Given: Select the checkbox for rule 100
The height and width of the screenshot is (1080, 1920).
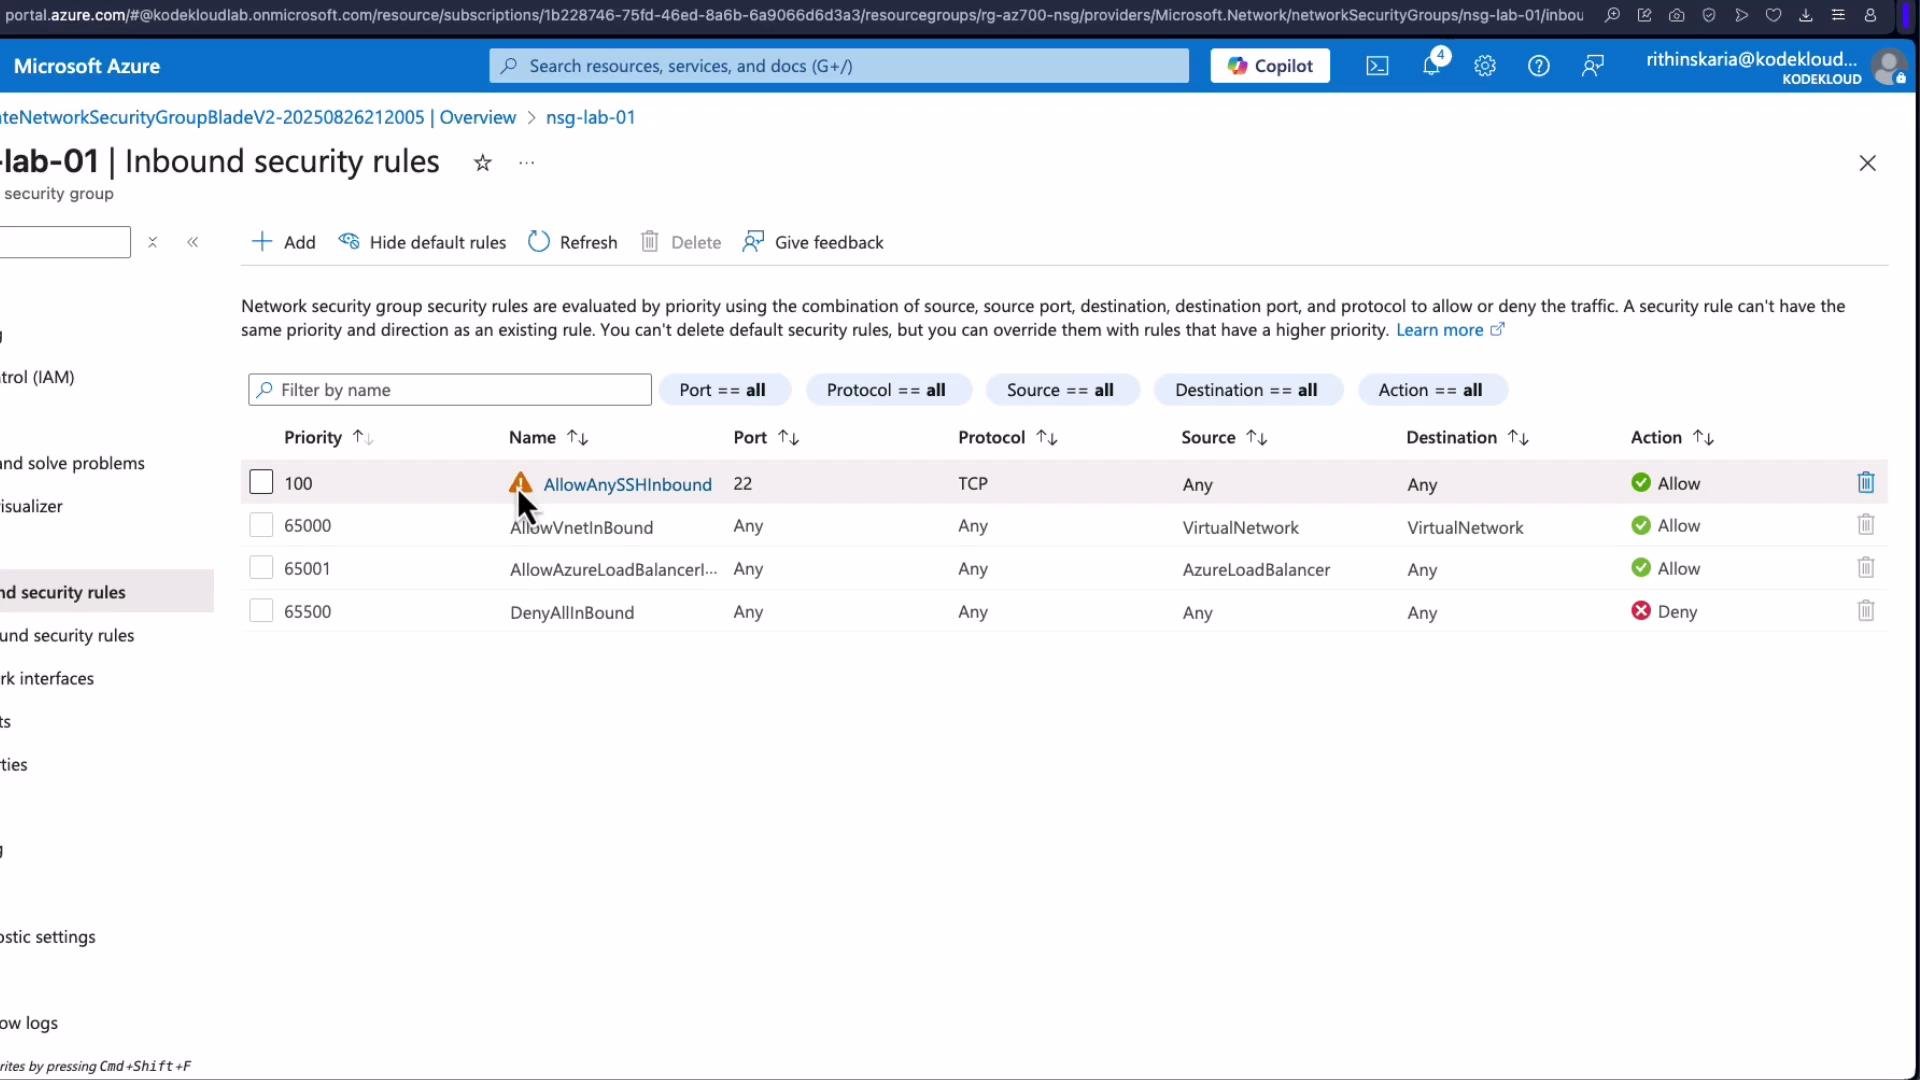Looking at the screenshot, I should pos(261,482).
